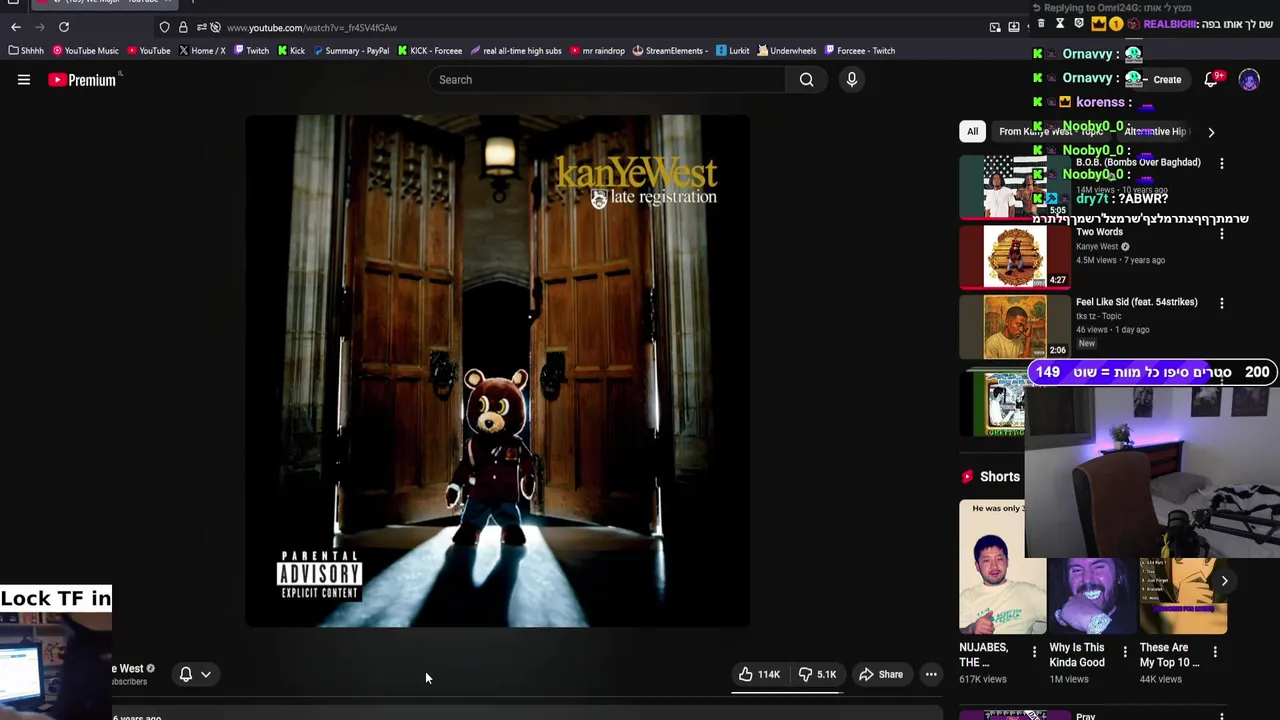Click hourglass timeout icon in chat overlay
The image size is (1280, 720).
1060,24
